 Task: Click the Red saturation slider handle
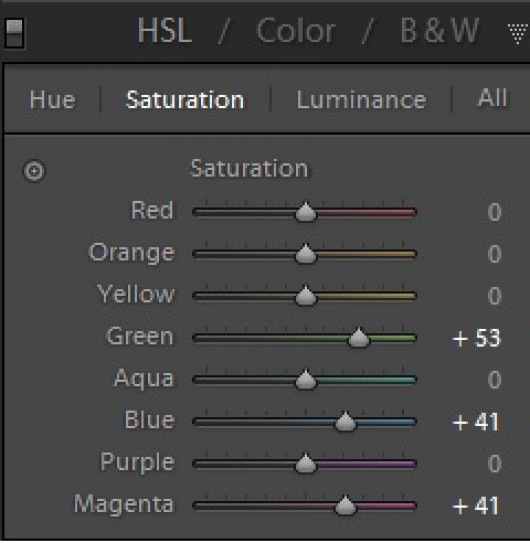pyautogui.click(x=306, y=211)
